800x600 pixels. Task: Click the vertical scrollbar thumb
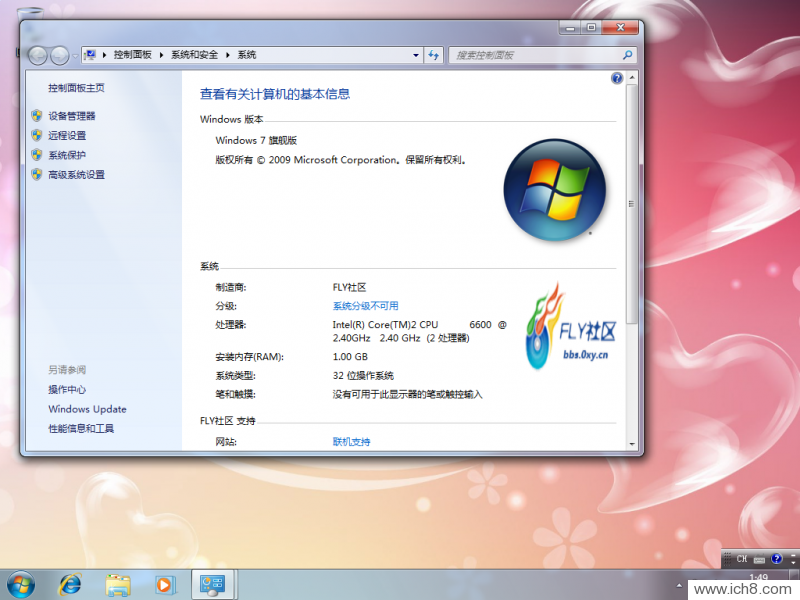pos(632,204)
